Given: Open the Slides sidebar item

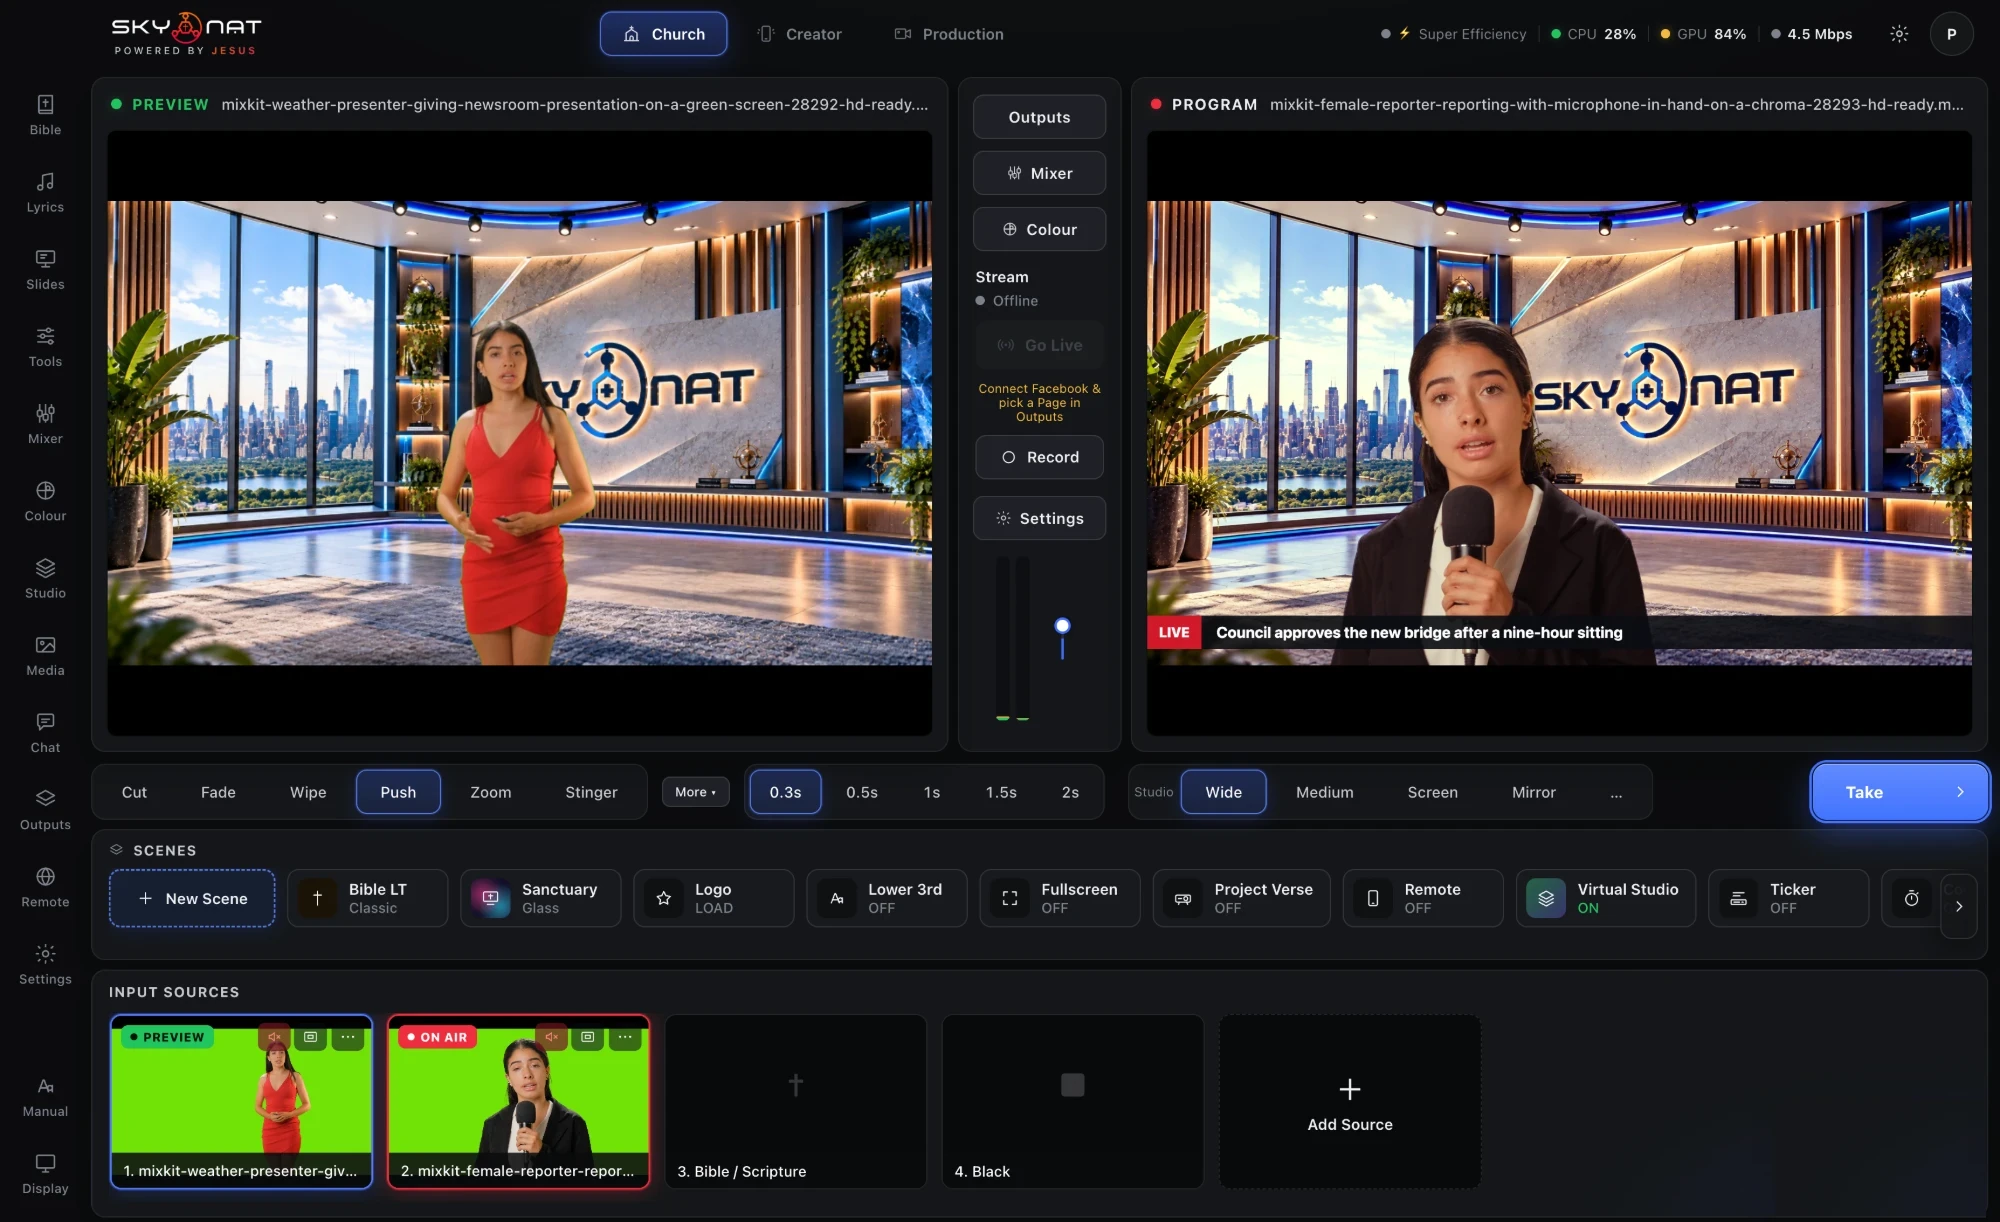Looking at the screenshot, I should (45, 269).
